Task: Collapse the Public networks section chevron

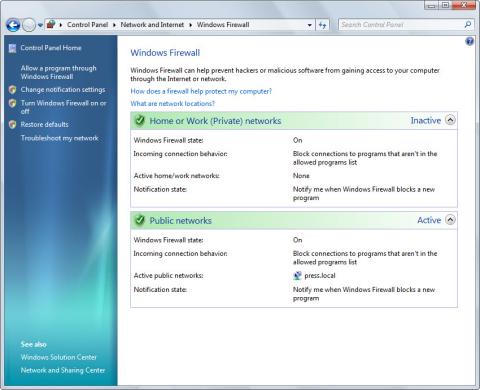Action: point(450,220)
